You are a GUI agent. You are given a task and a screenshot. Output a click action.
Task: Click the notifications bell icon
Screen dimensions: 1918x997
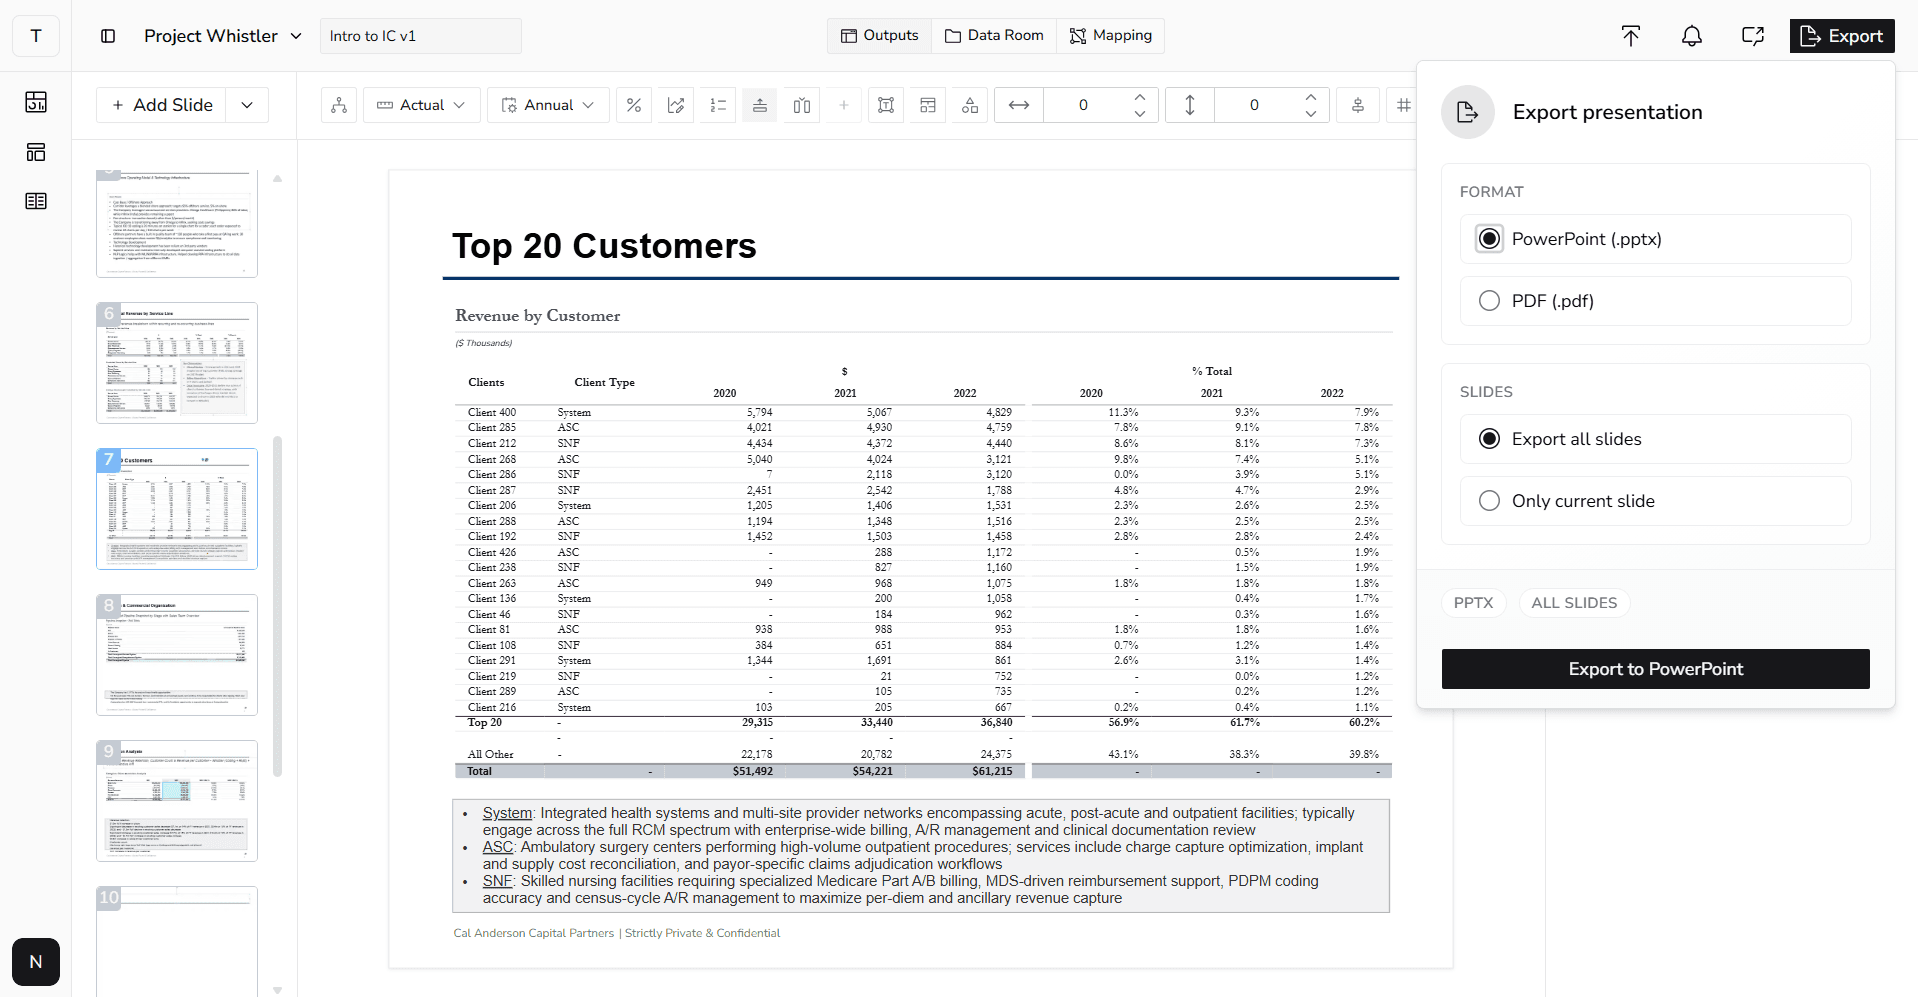(x=1692, y=35)
